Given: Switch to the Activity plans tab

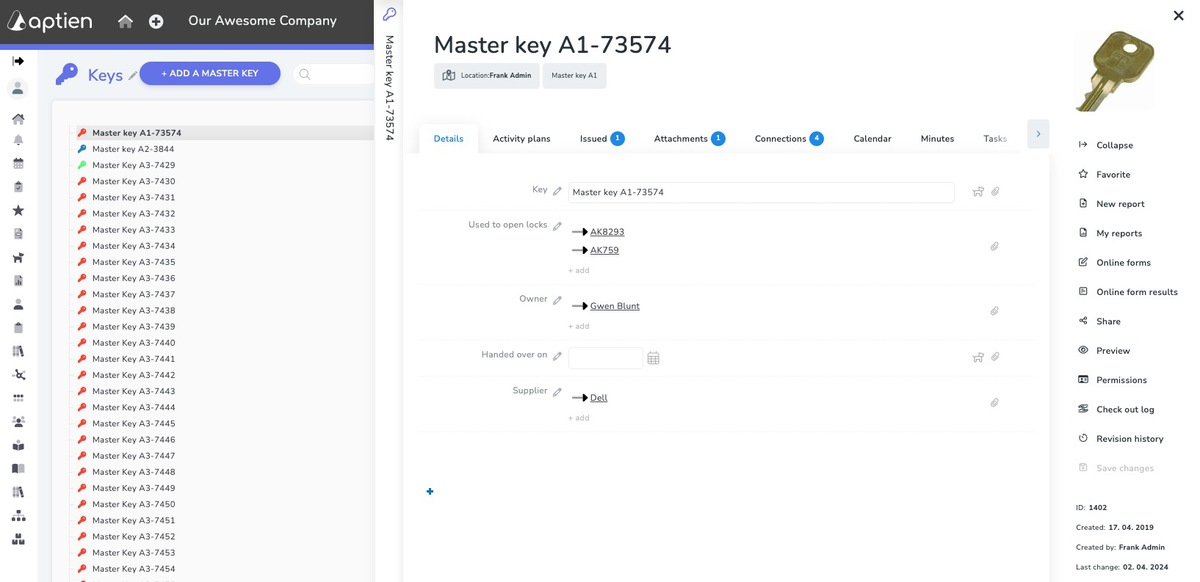Looking at the screenshot, I should [x=521, y=139].
